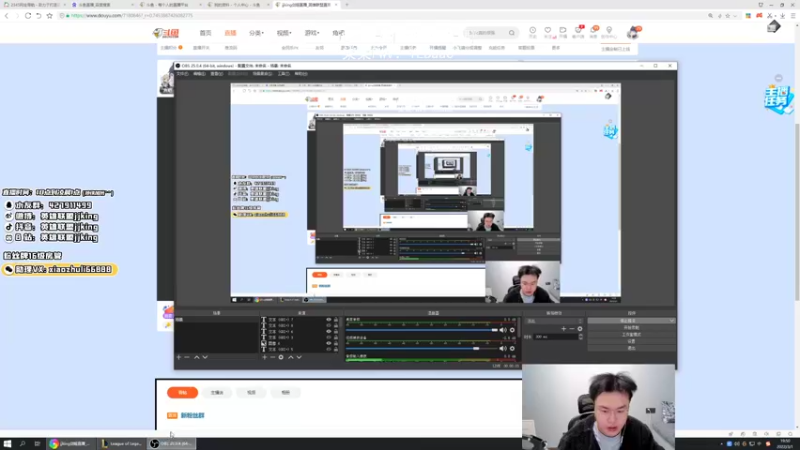Move scene down with arrow in Scenes panel

coord(205,357)
